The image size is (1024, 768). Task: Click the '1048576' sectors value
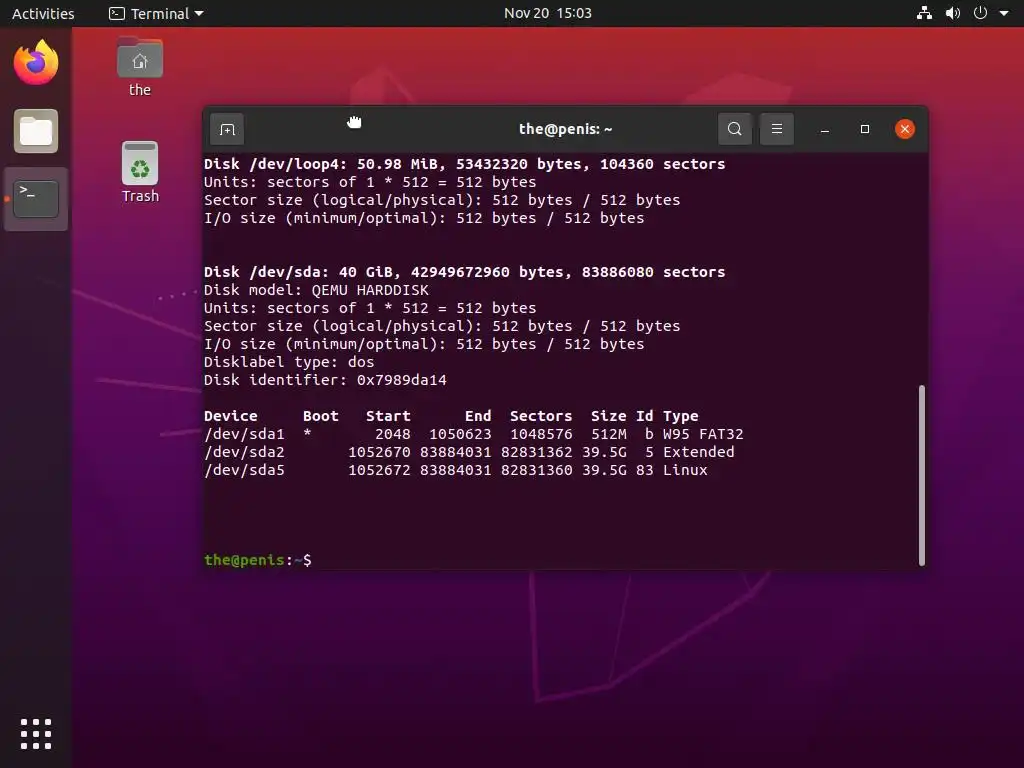(541, 434)
